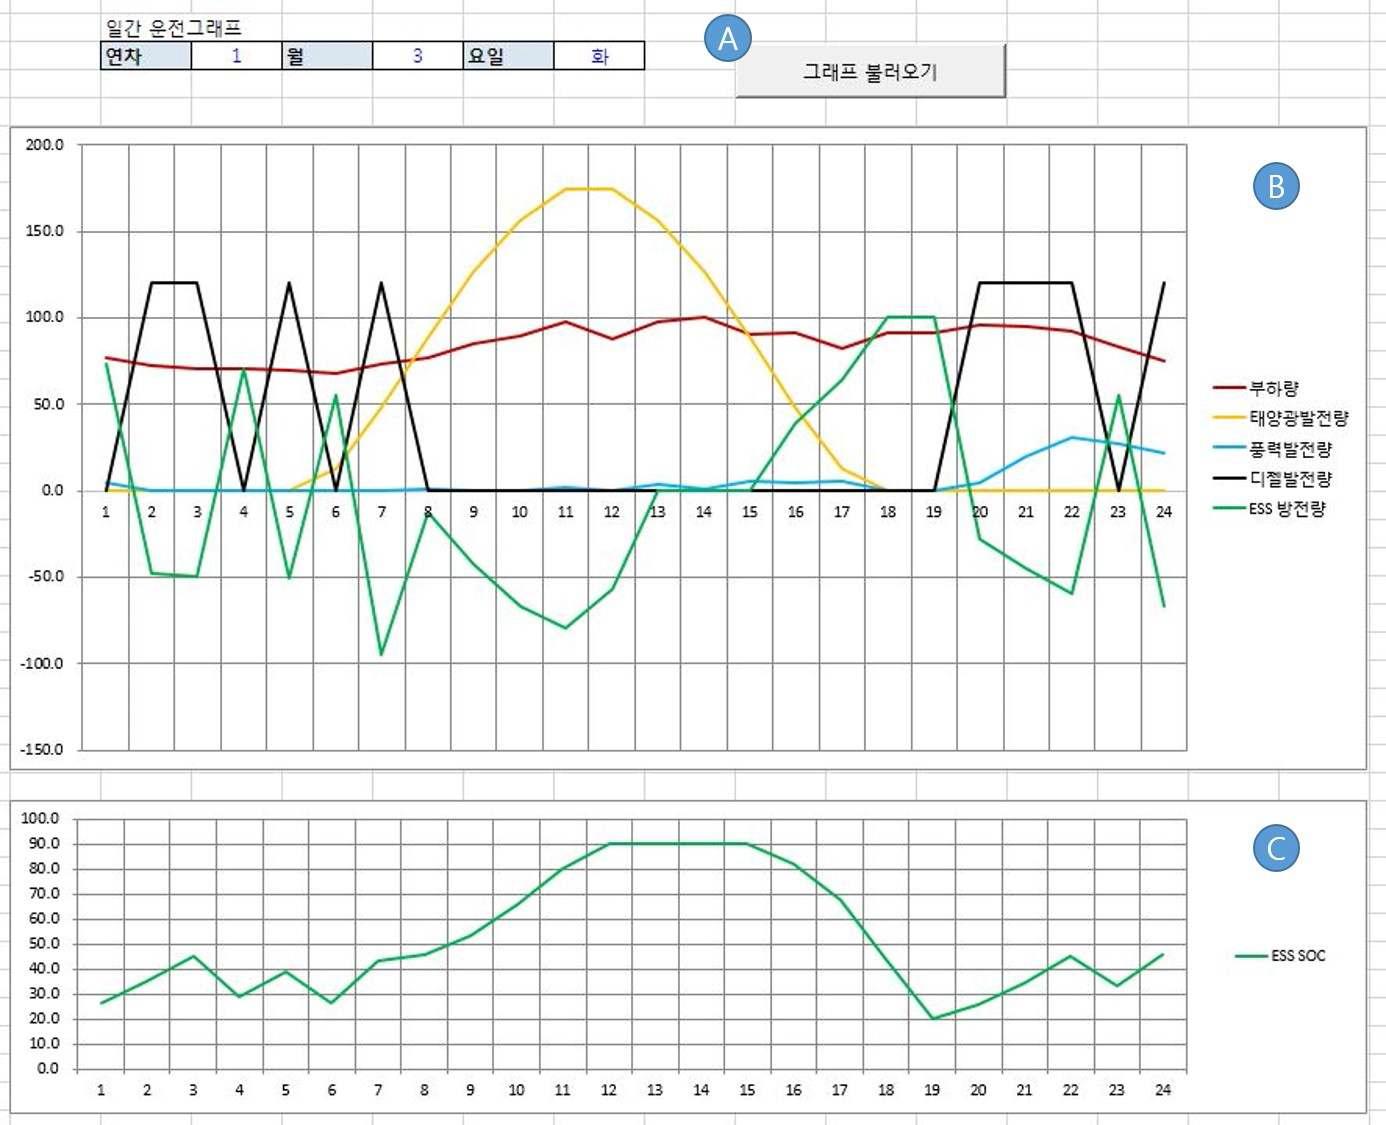The width and height of the screenshot is (1386, 1125).
Task: Select the 연차 value cell containing 1
Action: [237, 56]
